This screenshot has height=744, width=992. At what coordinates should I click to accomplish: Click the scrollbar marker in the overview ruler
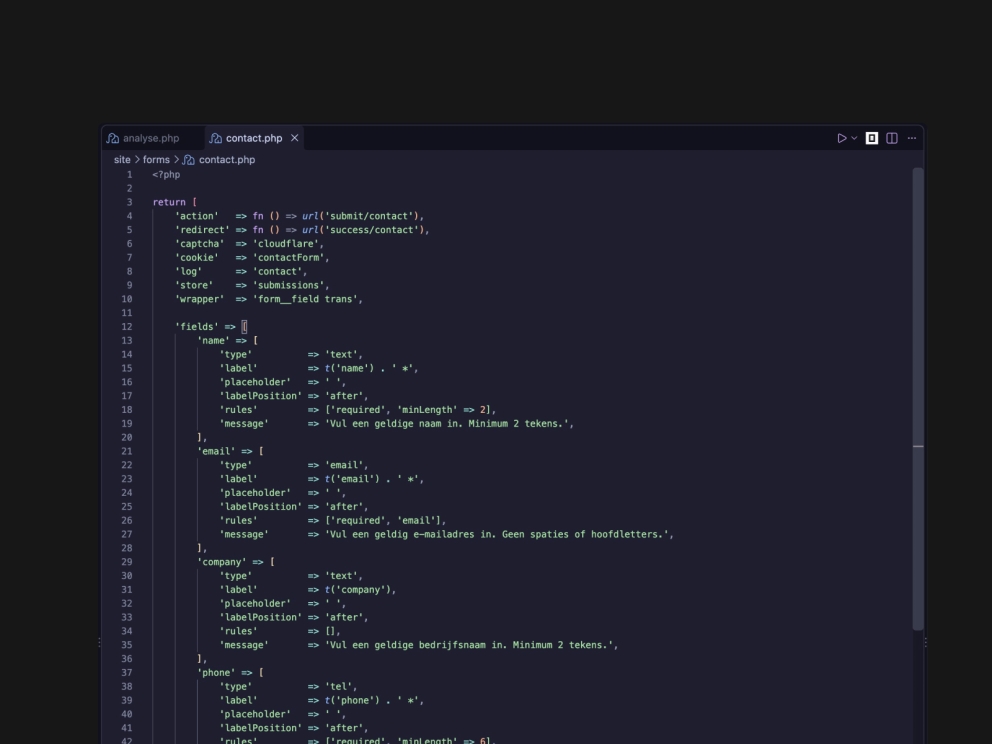[918, 447]
